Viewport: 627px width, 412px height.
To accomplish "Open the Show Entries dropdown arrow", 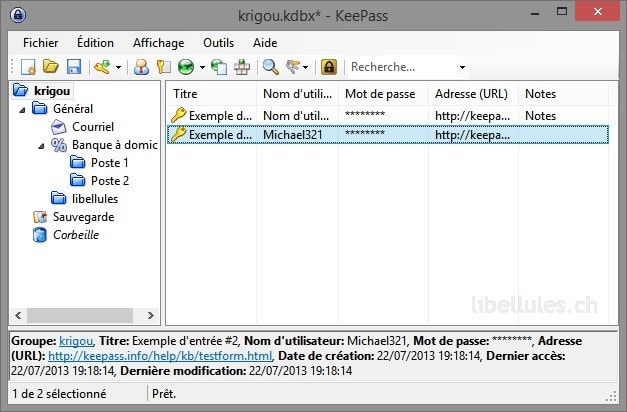I will pyautogui.click(x=306, y=67).
